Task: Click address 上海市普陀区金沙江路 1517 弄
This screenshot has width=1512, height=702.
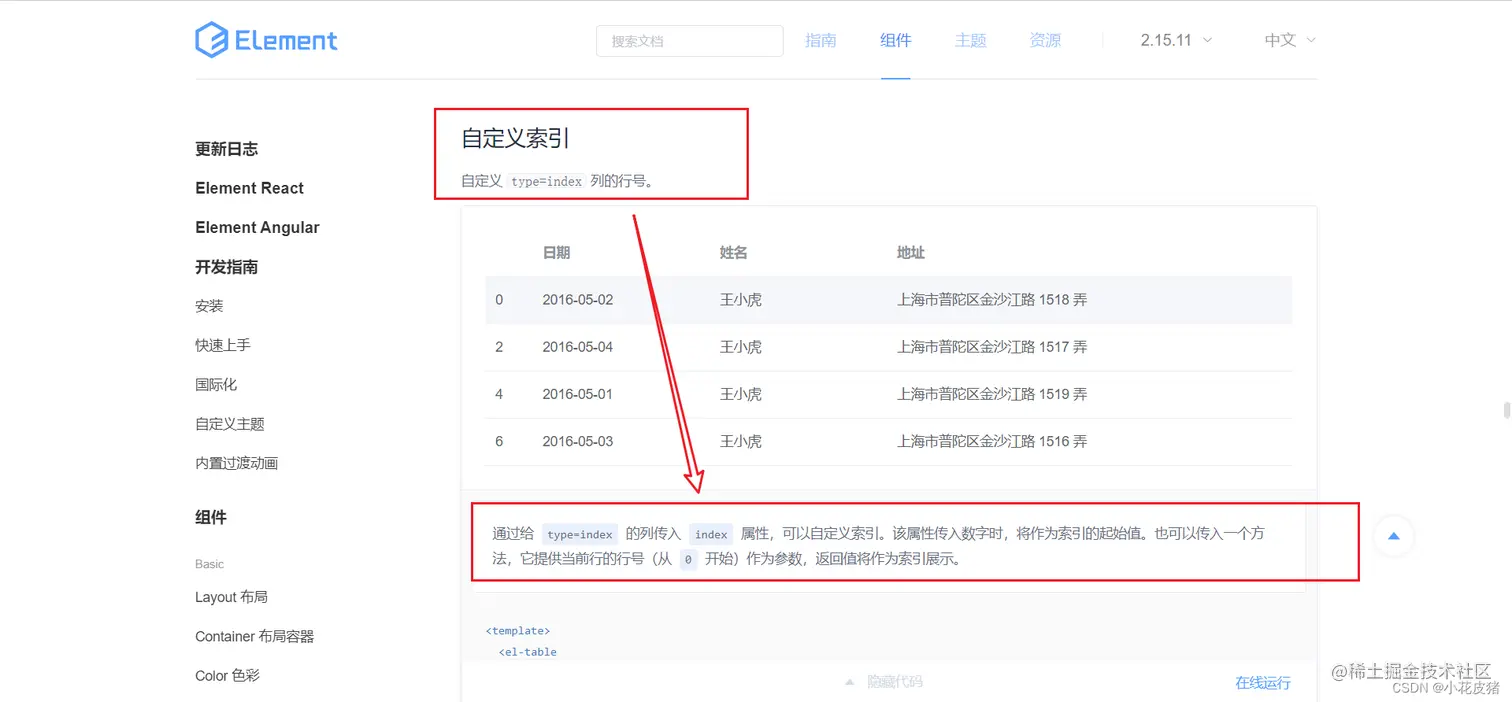Action: coord(992,347)
